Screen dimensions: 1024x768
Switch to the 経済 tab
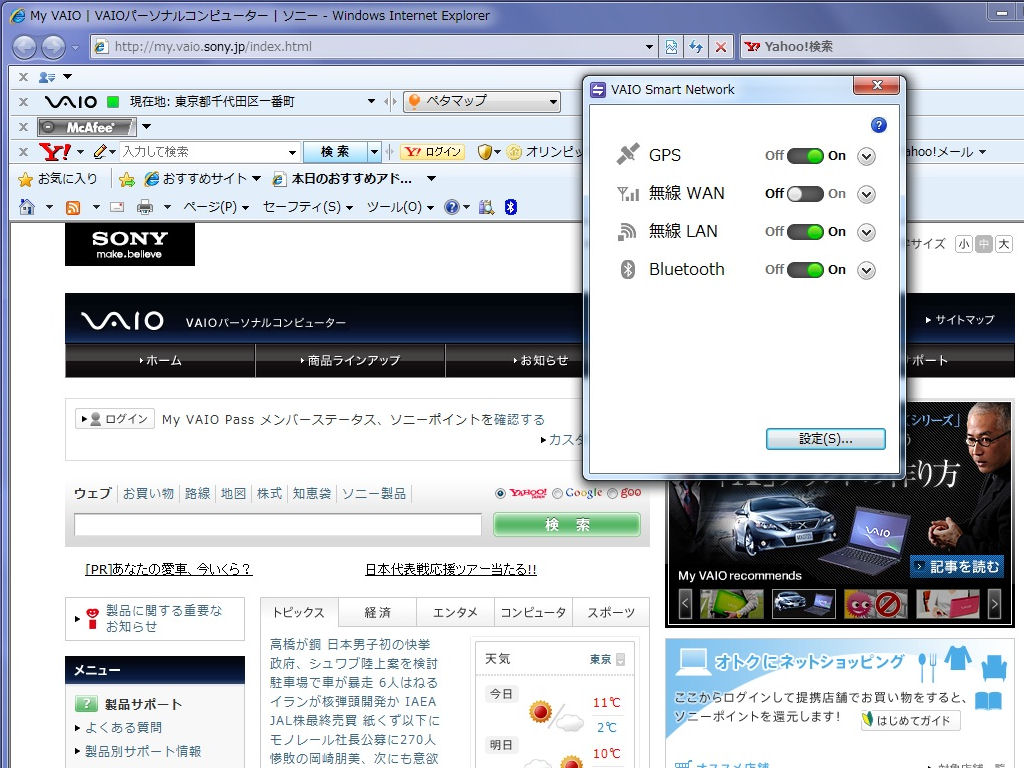click(377, 612)
